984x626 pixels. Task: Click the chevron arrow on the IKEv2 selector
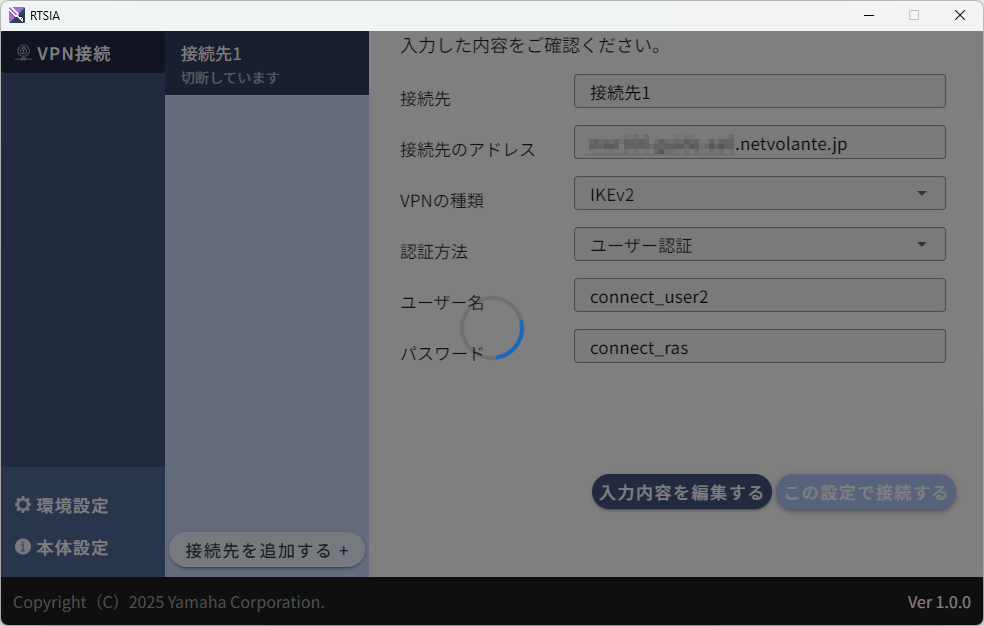click(x=921, y=192)
